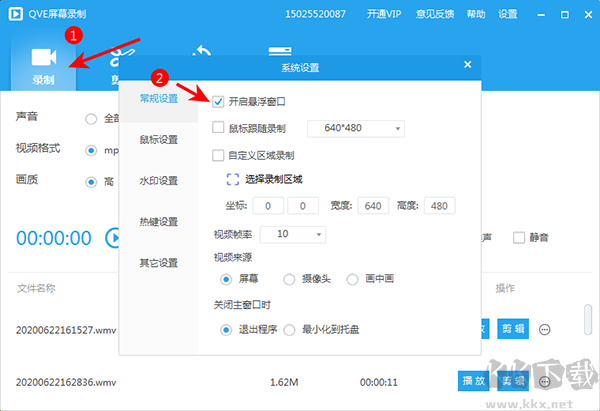Select 摄像头 as video source
The width and height of the screenshot is (600, 411).
click(290, 279)
